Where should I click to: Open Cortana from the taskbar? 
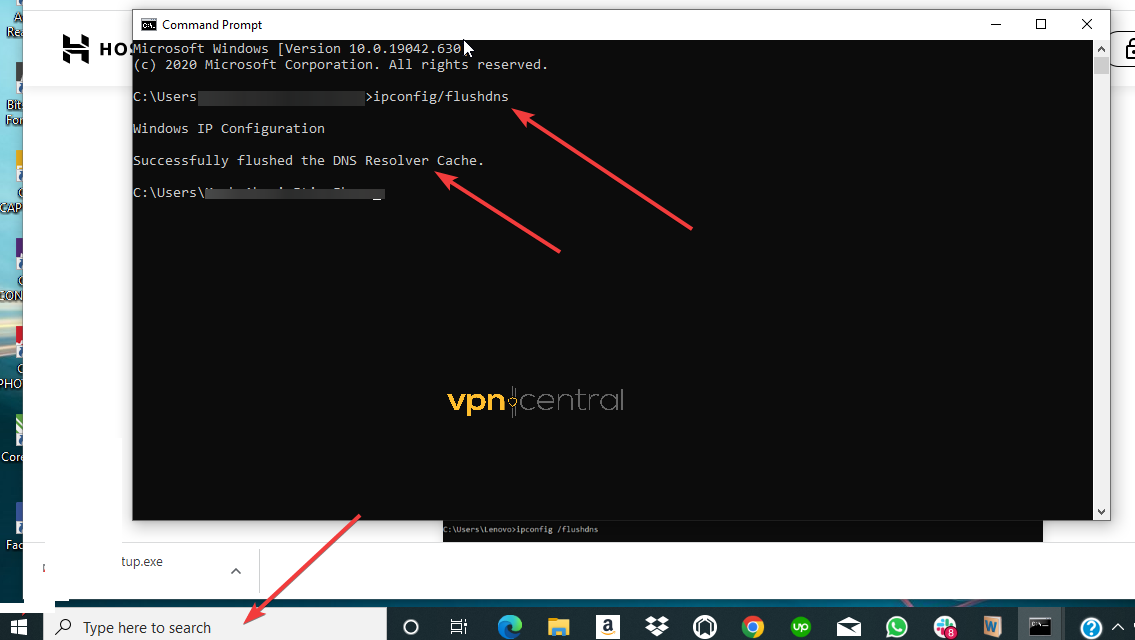(410, 627)
